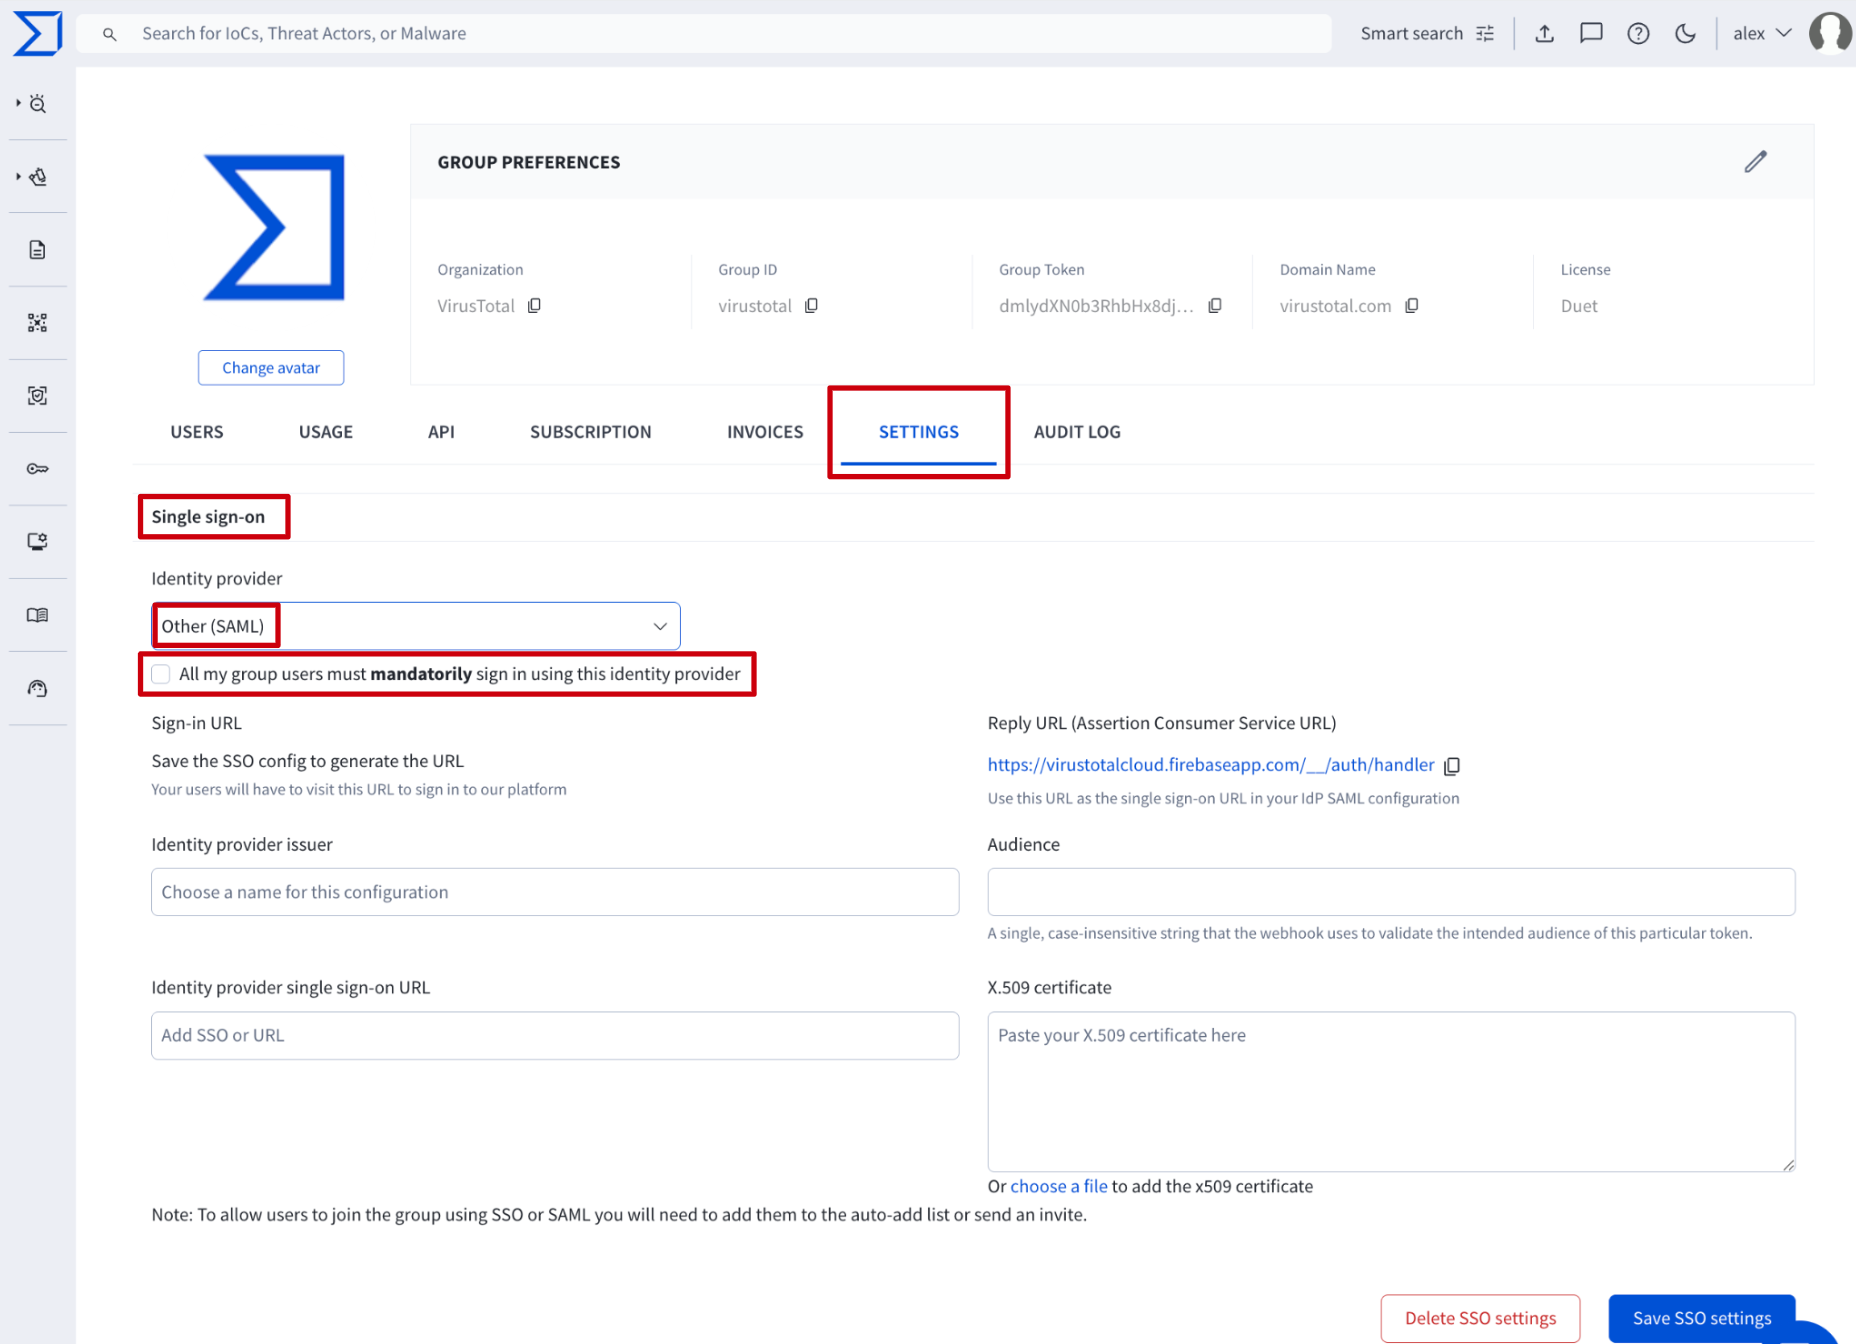Open the graph nodes sidebar icon
Viewport: 1856px width, 1344px height.
click(x=38, y=323)
